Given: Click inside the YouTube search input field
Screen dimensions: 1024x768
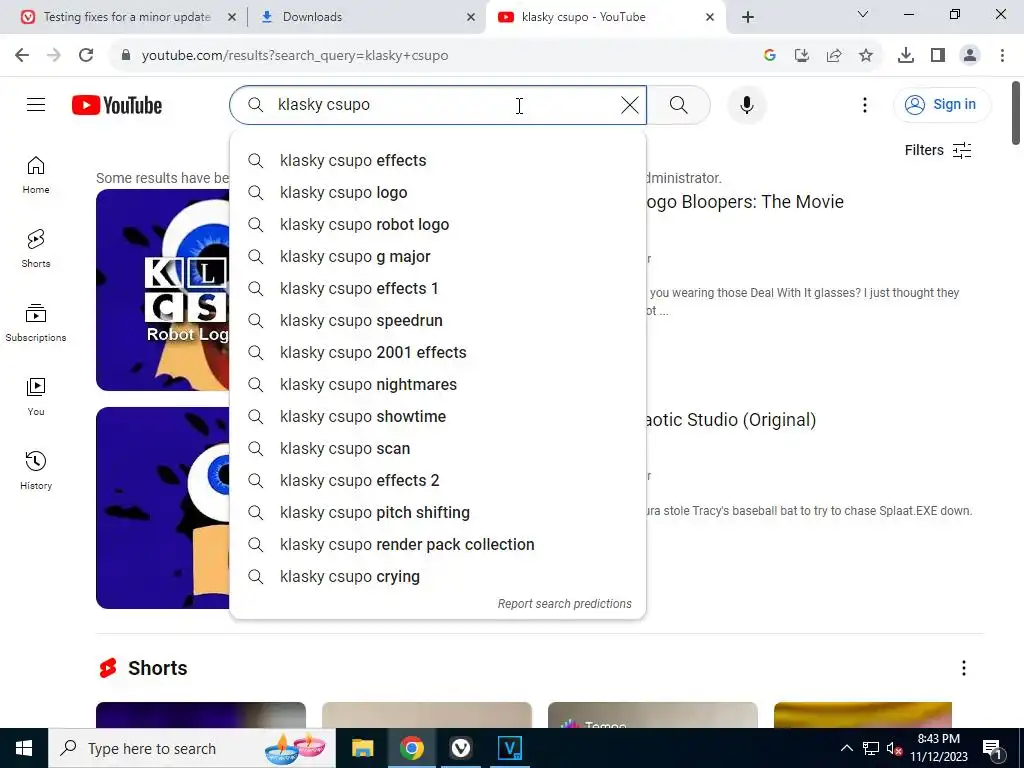Looking at the screenshot, I should tap(438, 104).
